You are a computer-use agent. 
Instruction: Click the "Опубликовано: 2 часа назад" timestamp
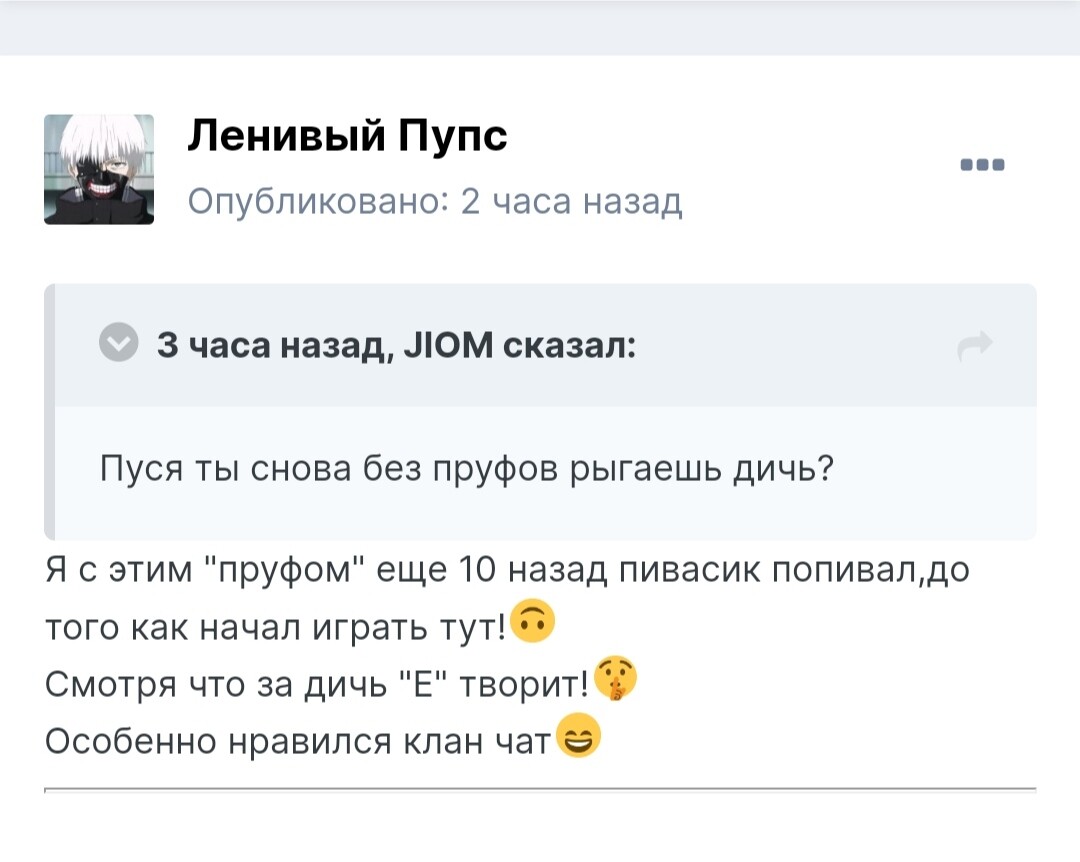[435, 201]
